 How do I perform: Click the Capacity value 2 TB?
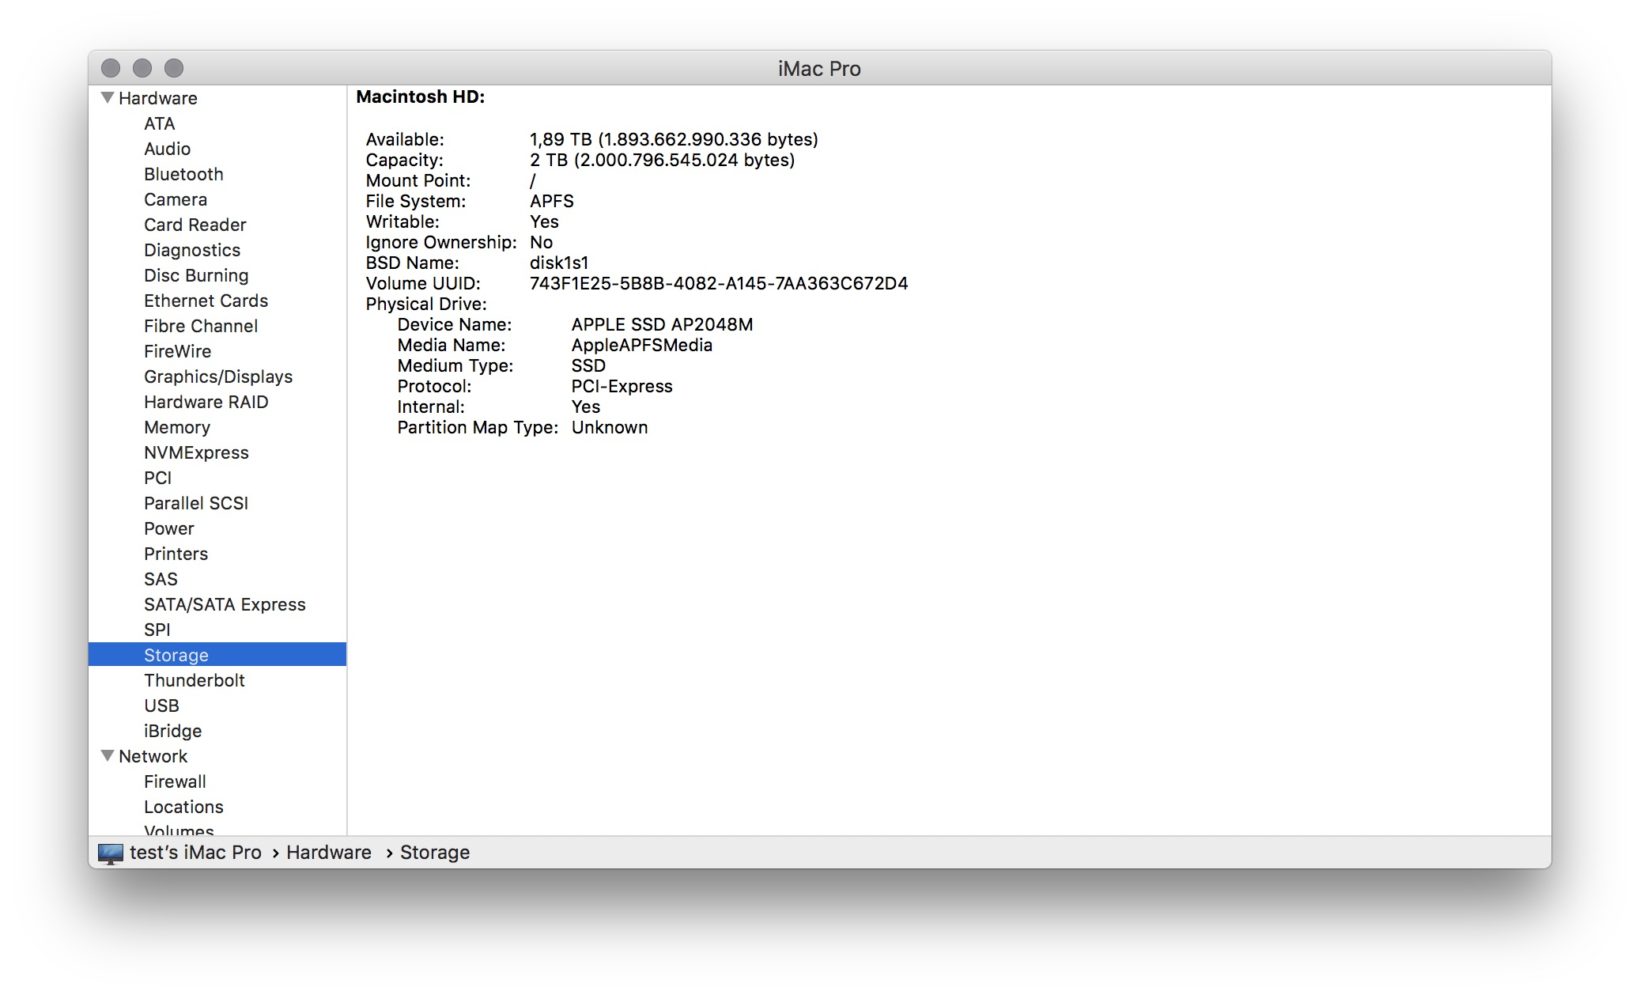click(662, 160)
